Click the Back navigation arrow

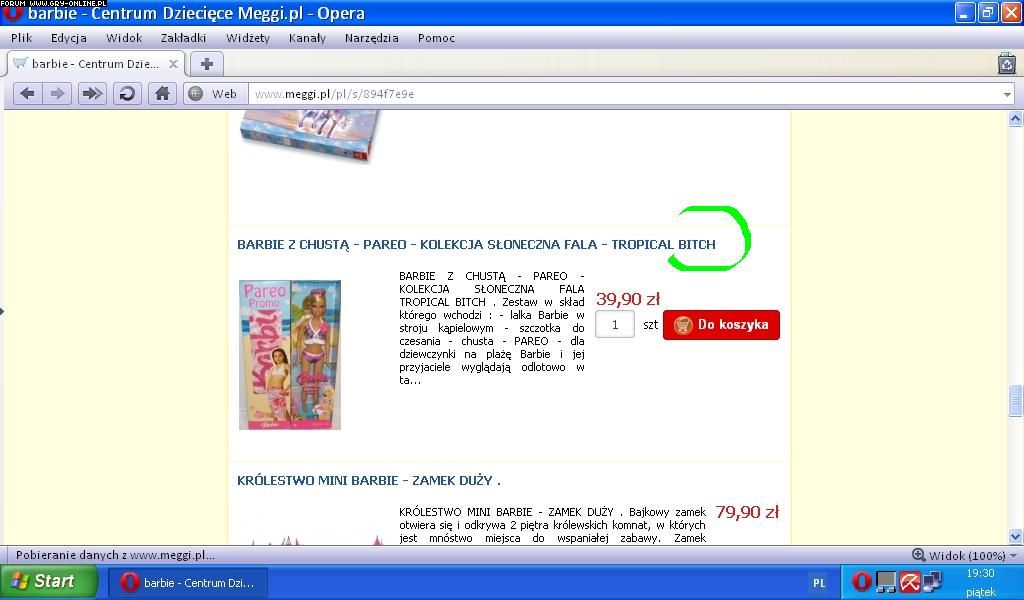pyautogui.click(x=27, y=93)
